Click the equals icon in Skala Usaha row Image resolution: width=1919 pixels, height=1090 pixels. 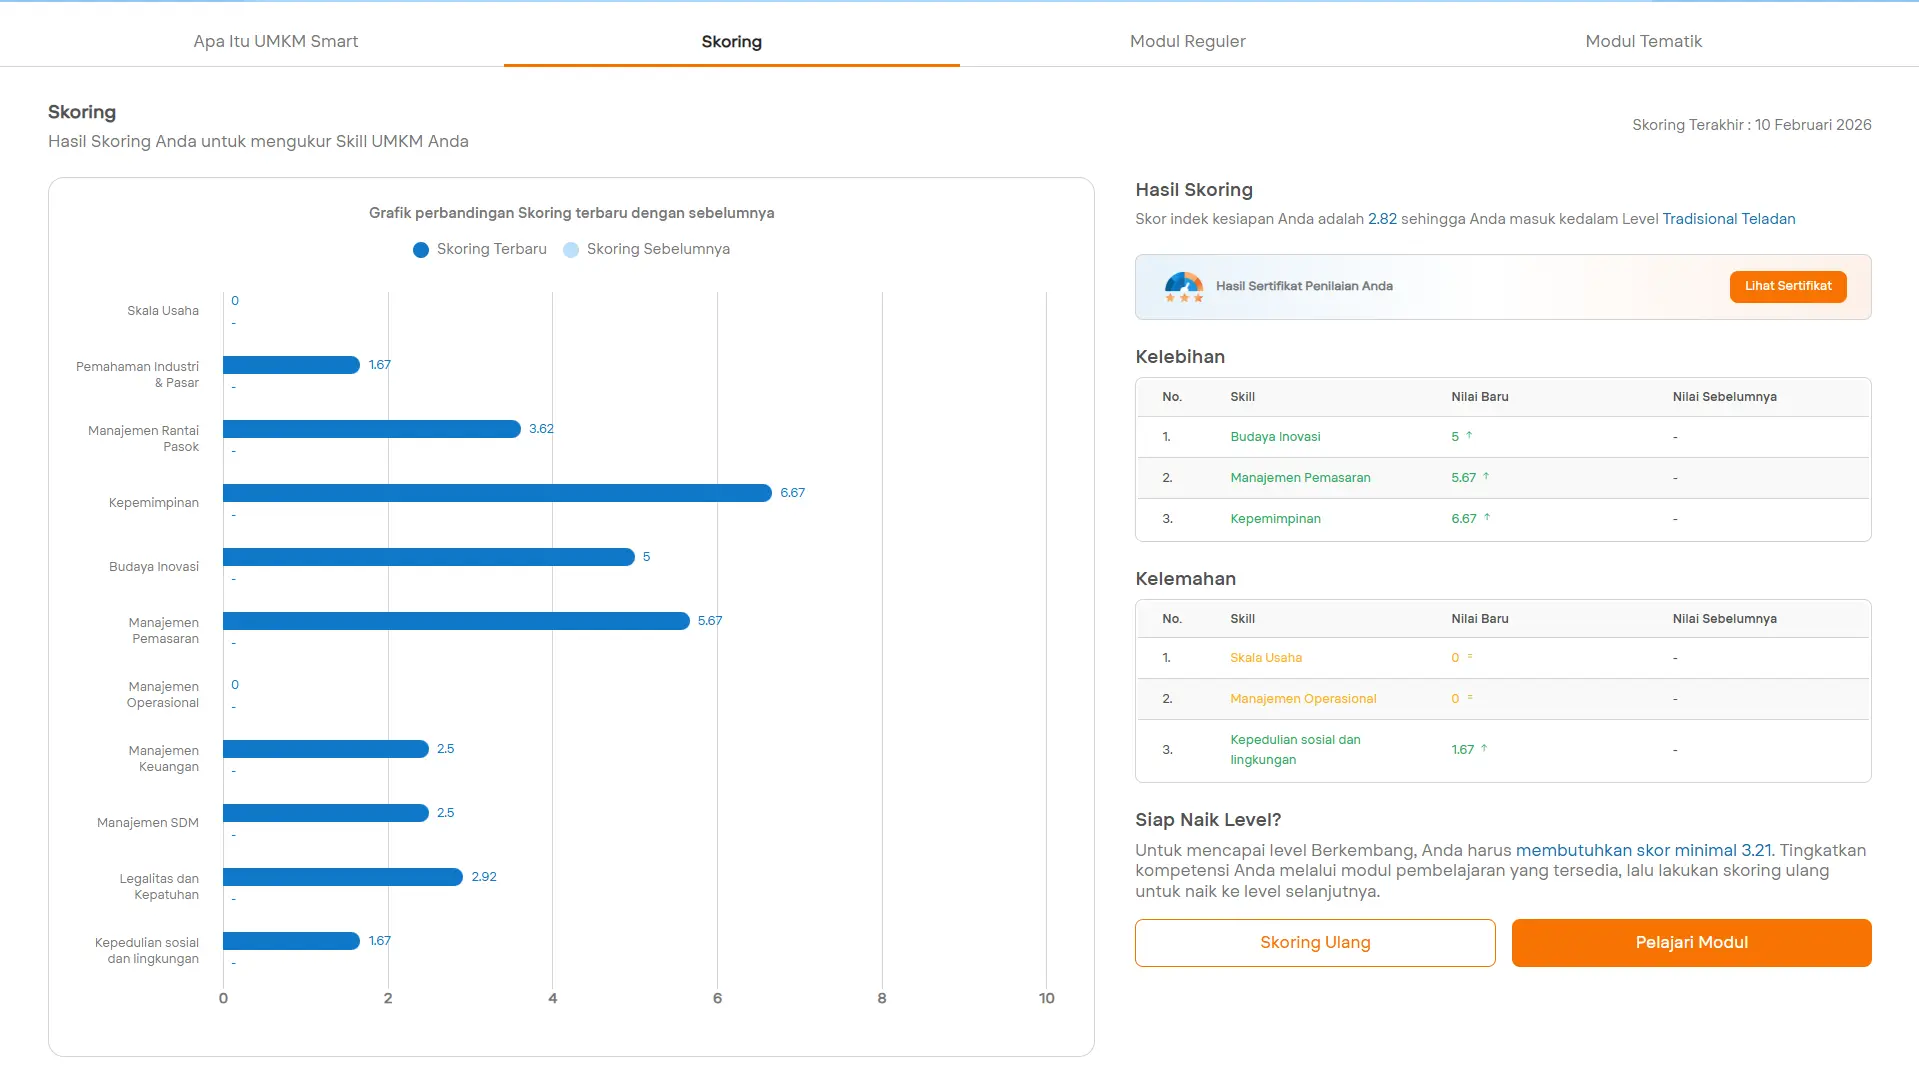(1470, 657)
